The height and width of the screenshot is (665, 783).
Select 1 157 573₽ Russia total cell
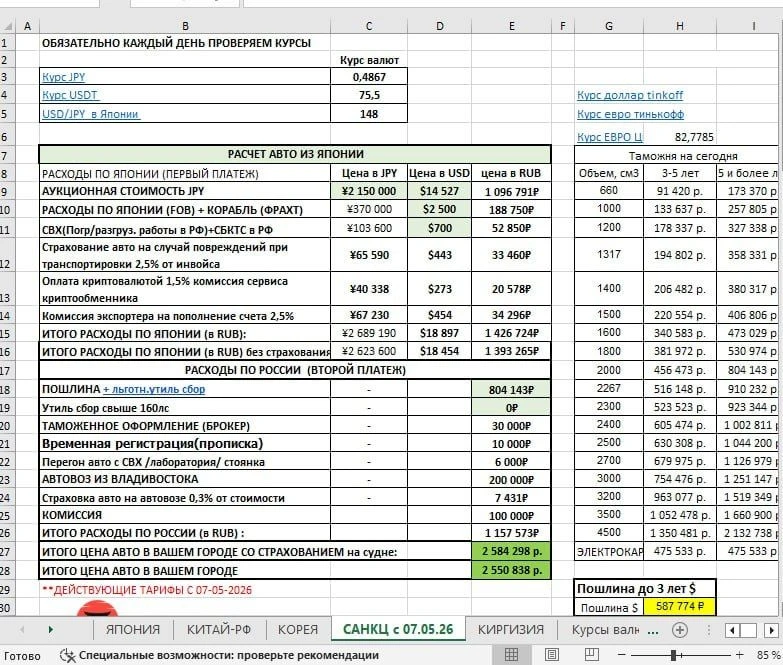coord(511,533)
